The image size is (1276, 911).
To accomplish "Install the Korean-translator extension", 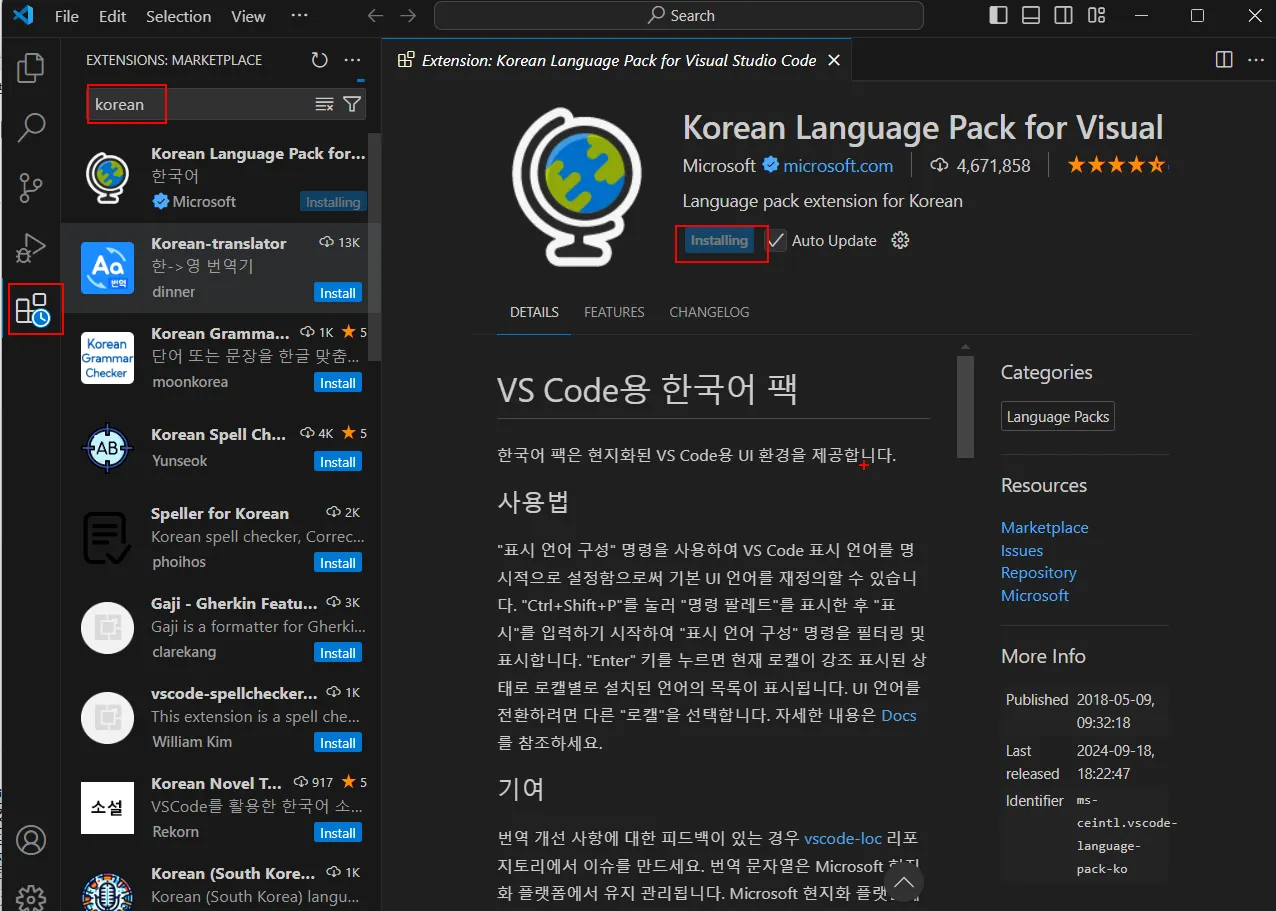I will (x=337, y=293).
